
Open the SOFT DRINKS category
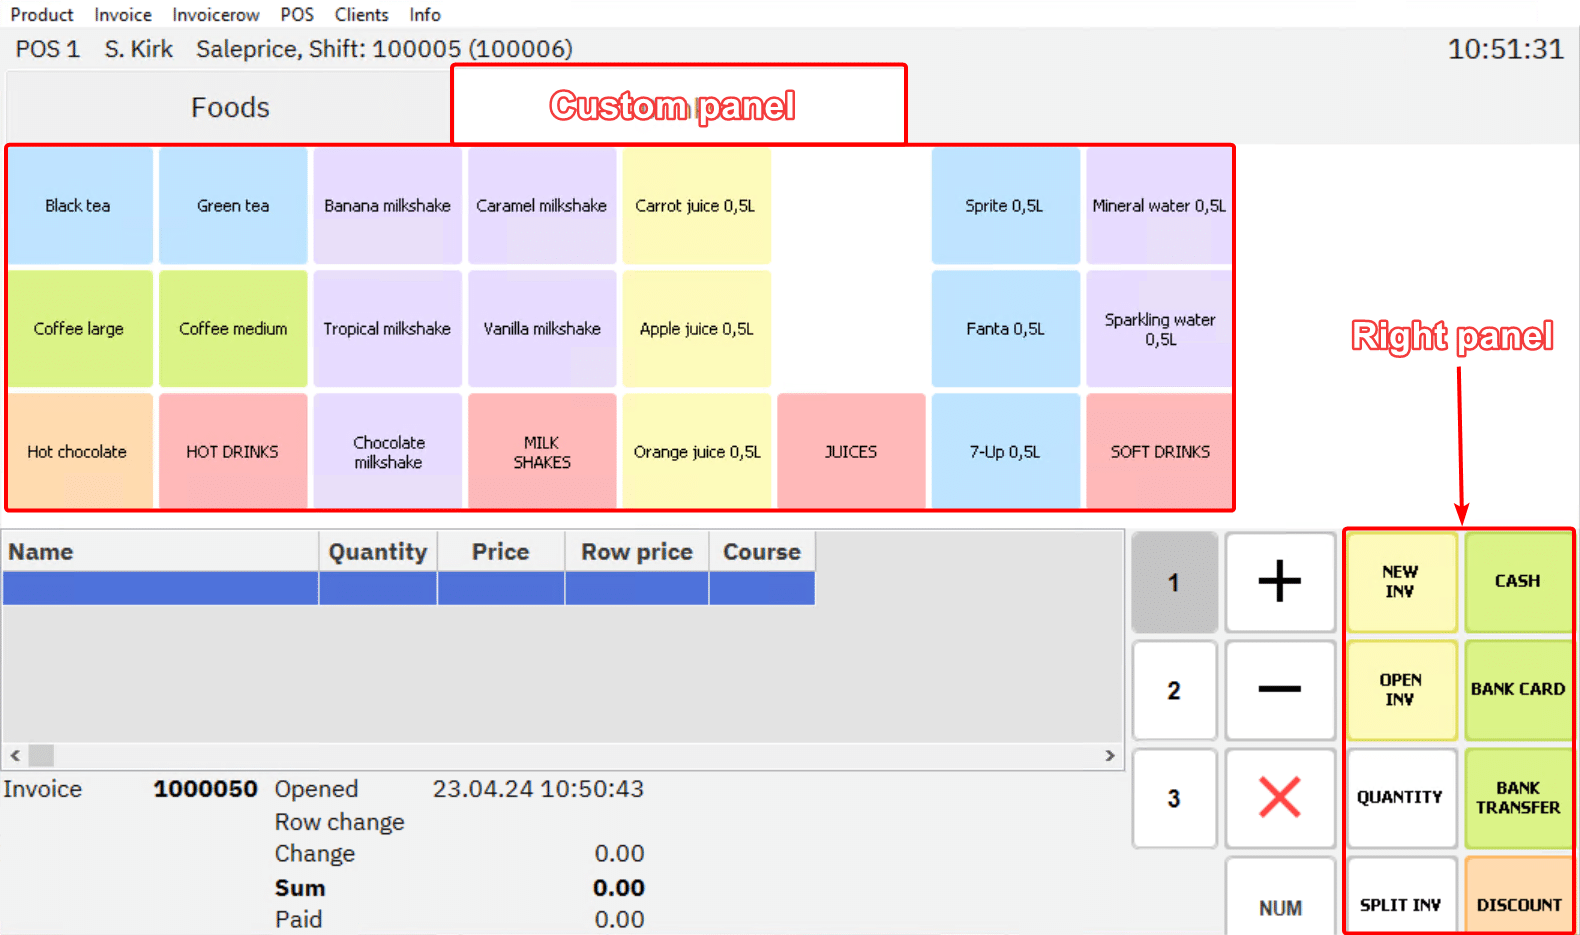pyautogui.click(x=1159, y=452)
